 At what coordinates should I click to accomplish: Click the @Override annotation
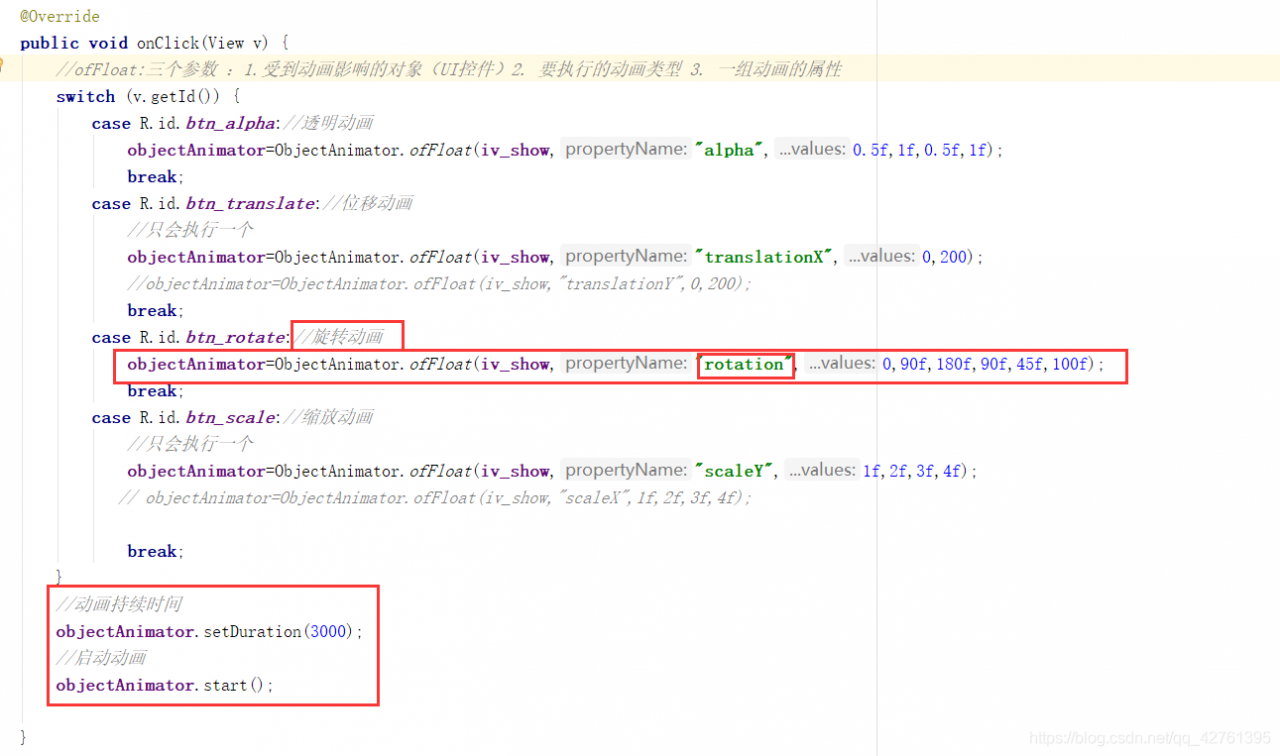click(60, 16)
